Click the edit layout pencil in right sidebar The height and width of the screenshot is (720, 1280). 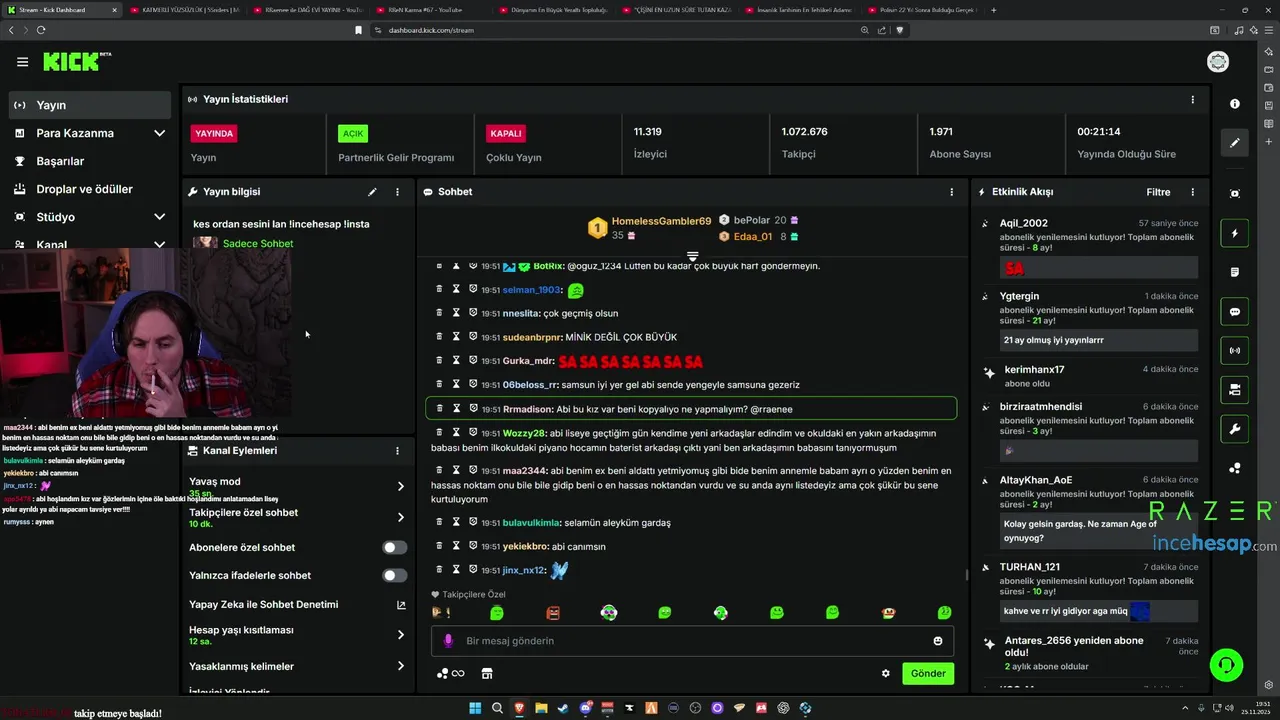click(x=1235, y=143)
